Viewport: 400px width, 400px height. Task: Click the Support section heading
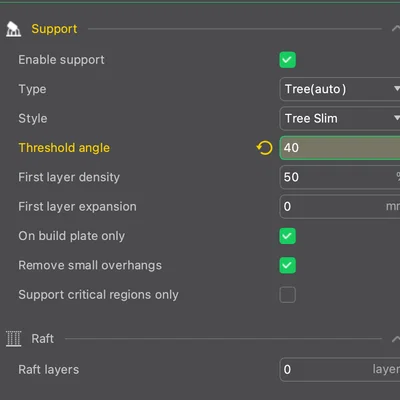(x=54, y=29)
